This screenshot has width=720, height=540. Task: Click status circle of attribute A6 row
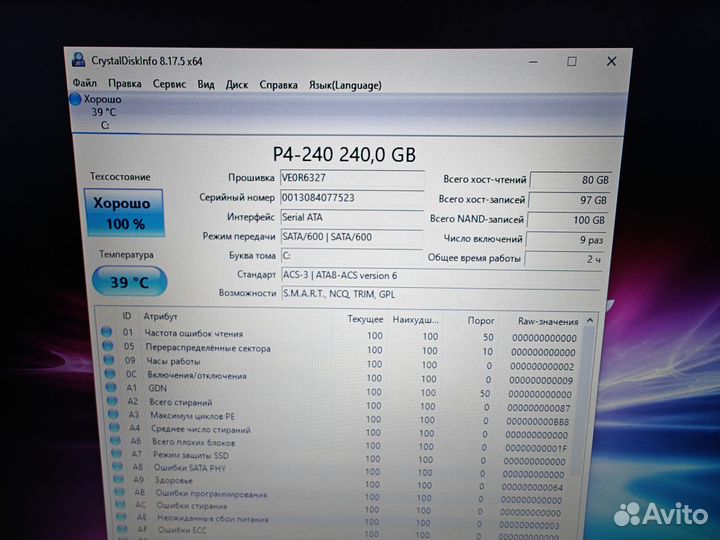click(116, 441)
